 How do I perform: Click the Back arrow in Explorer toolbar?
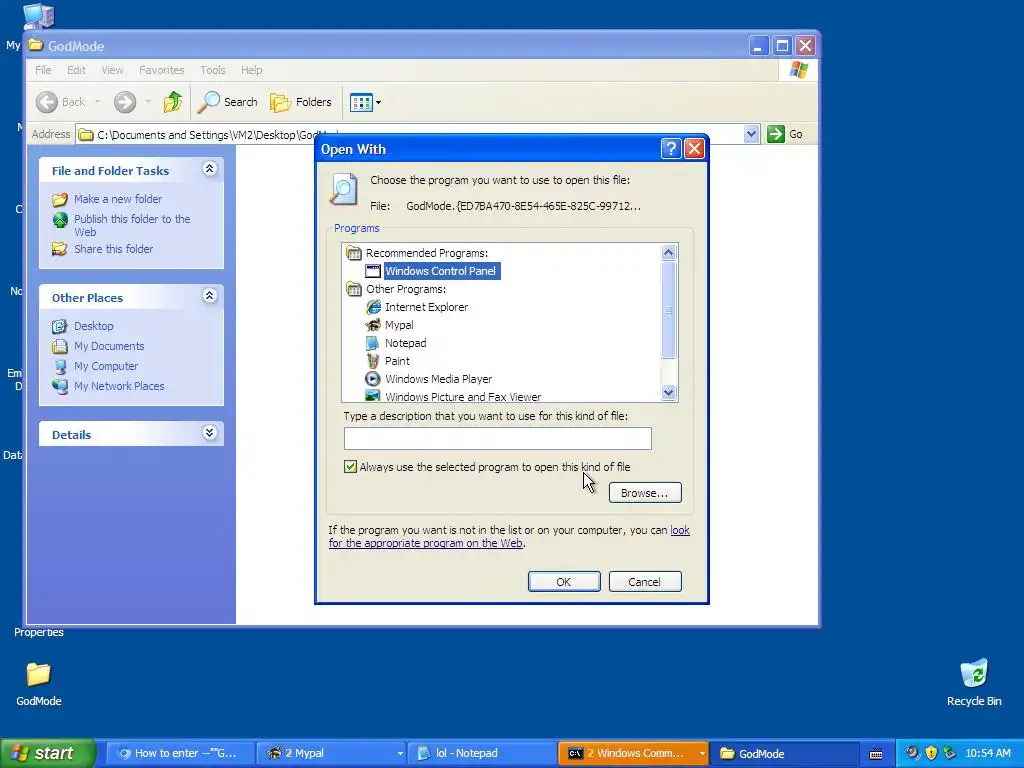47,102
